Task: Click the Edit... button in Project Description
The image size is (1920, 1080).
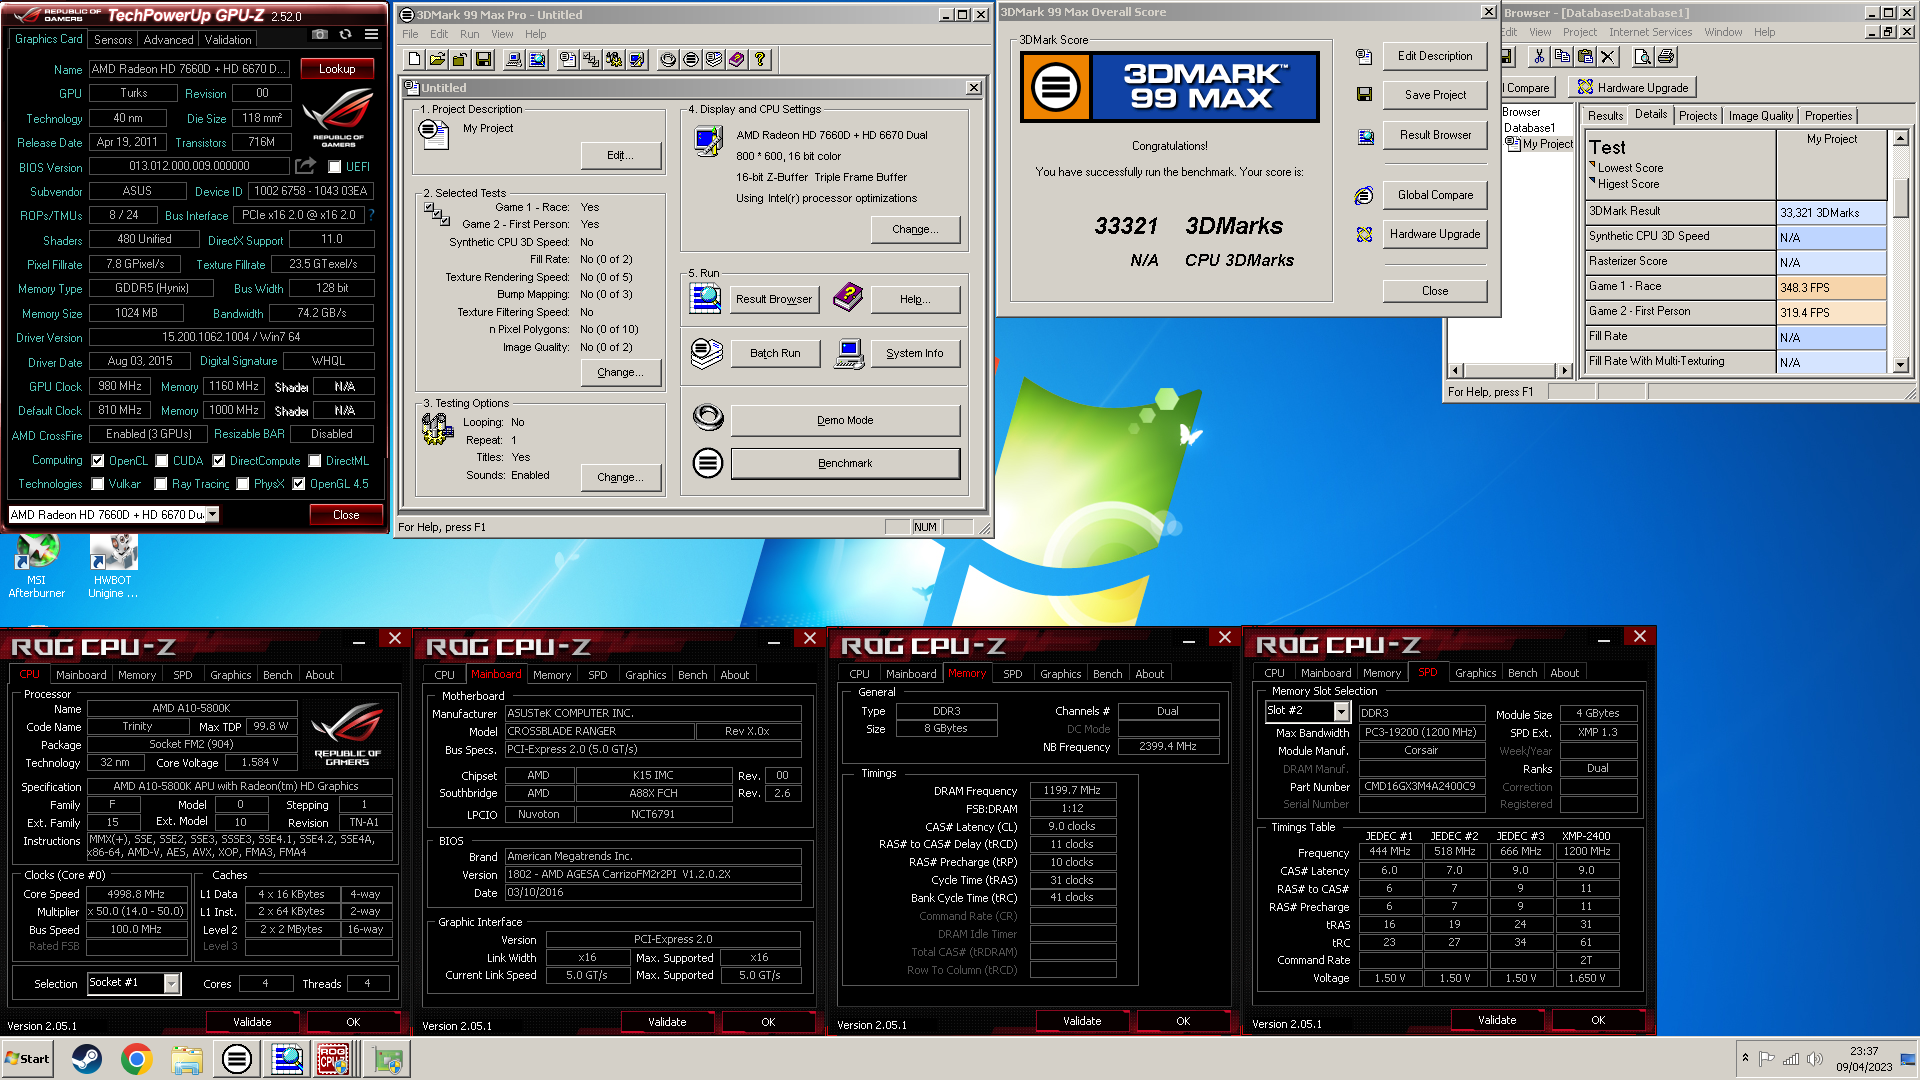Action: 621,155
